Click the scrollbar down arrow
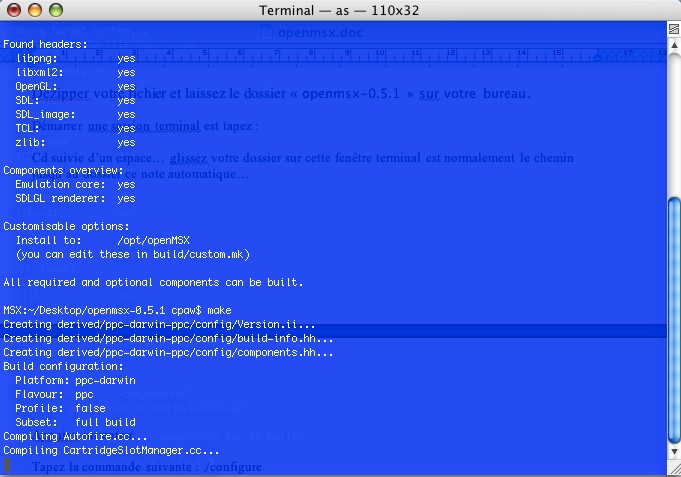This screenshot has width=681, height=477. pos(674,452)
